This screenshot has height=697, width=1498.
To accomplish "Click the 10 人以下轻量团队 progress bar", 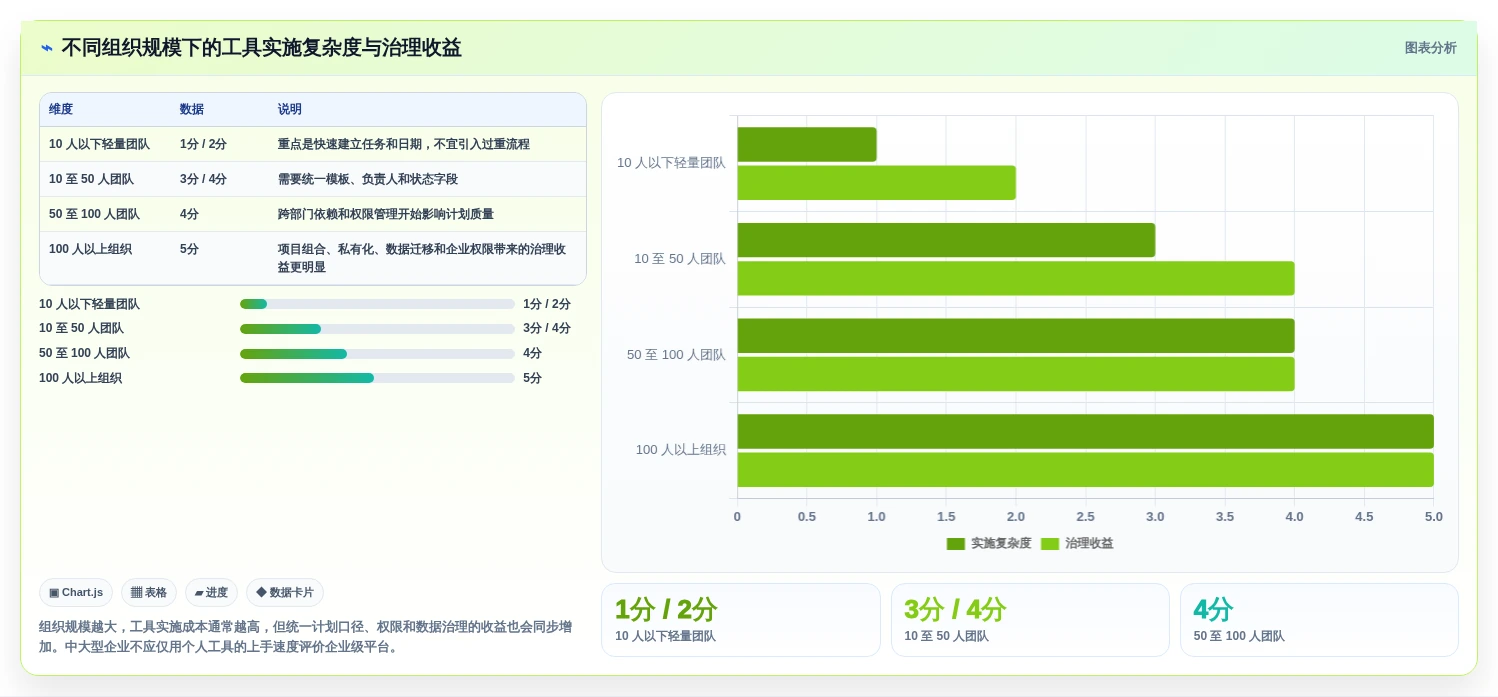I will pyautogui.click(x=377, y=304).
